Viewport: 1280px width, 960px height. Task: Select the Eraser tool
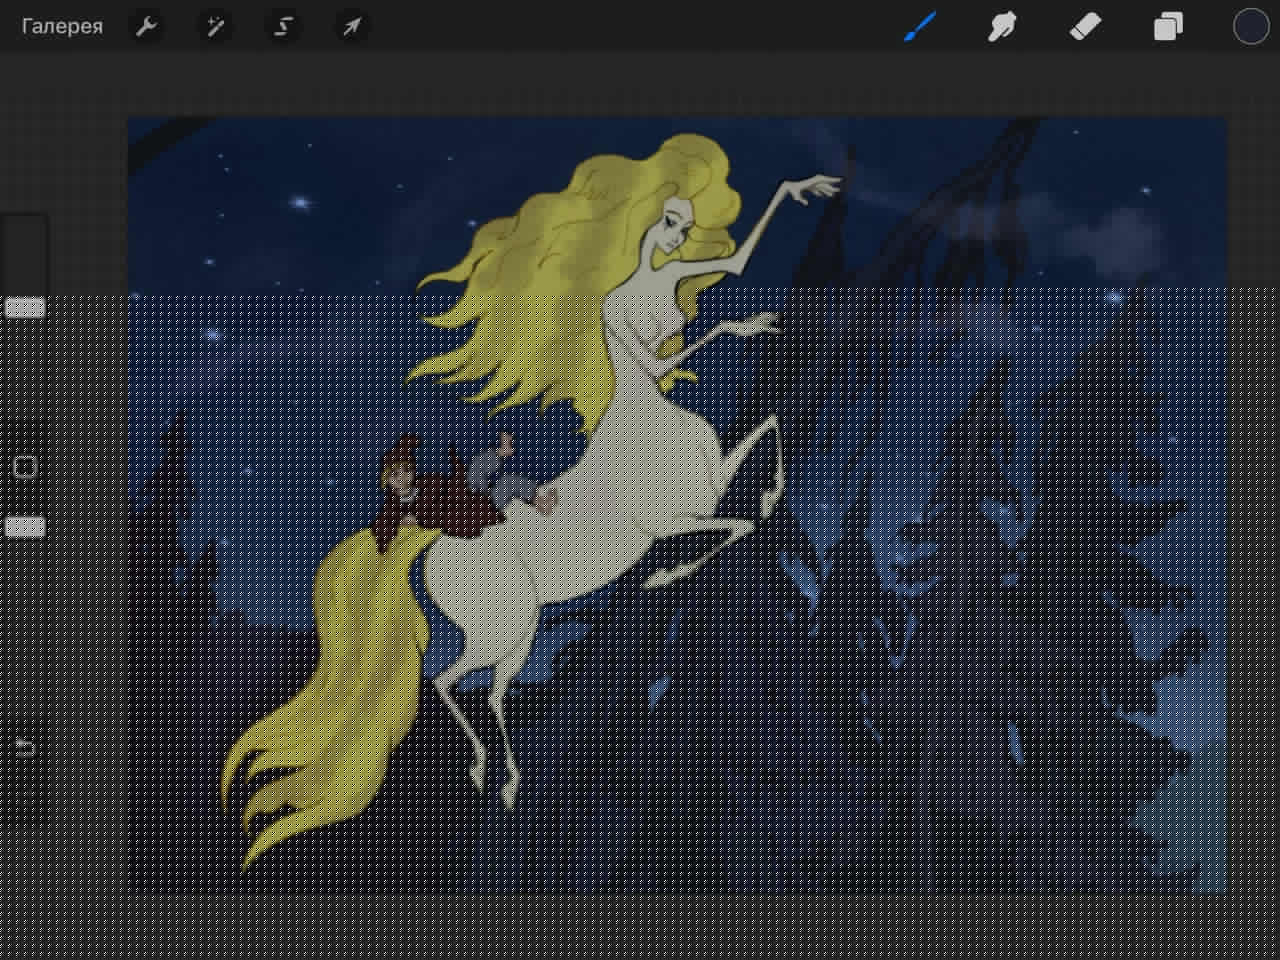point(1085,27)
